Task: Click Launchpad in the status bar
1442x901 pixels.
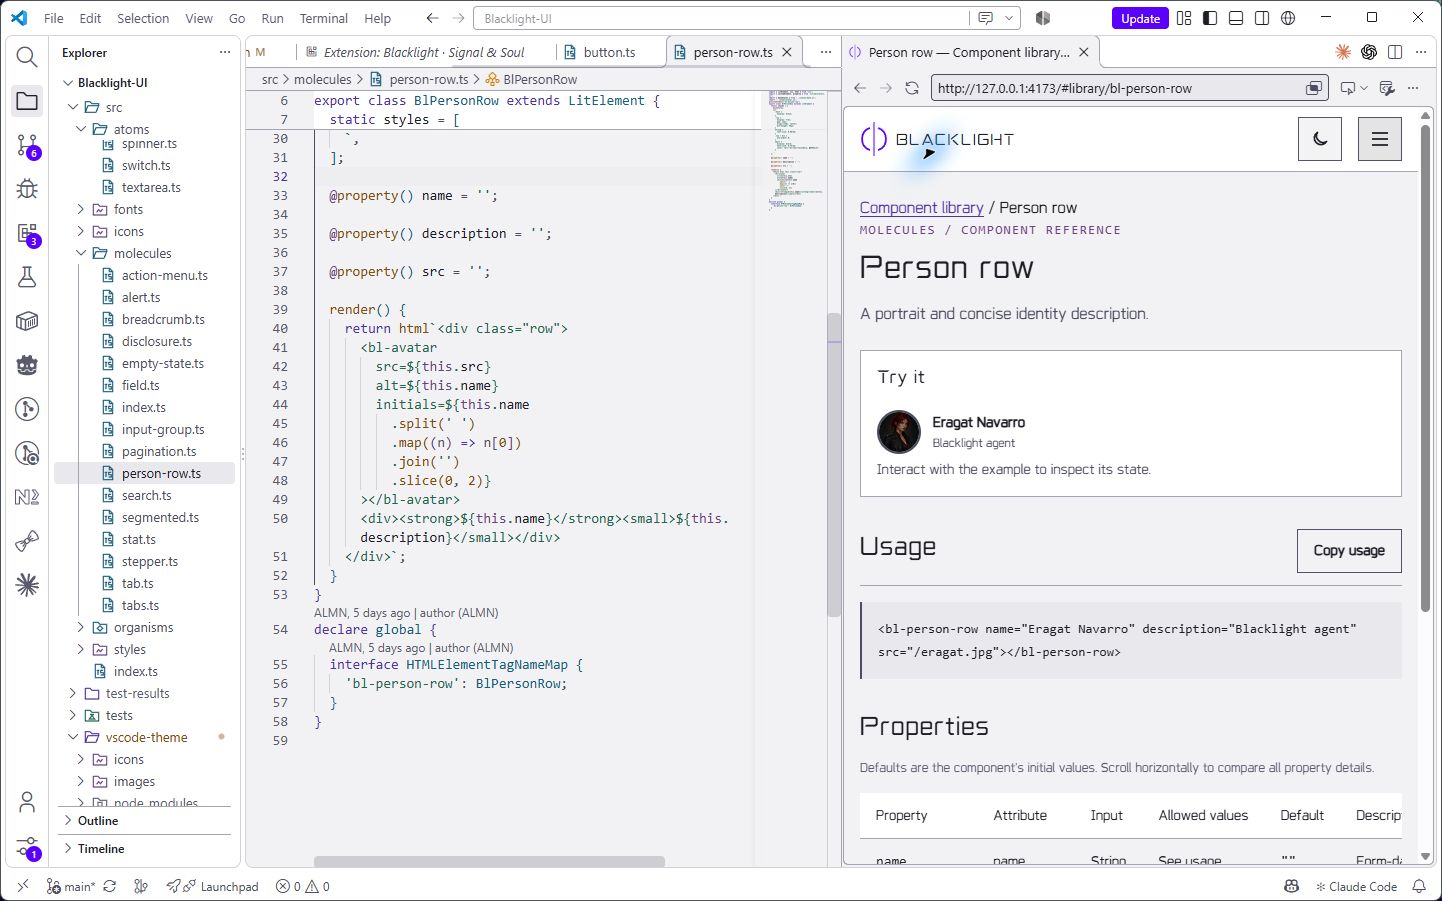Action: coord(212,886)
